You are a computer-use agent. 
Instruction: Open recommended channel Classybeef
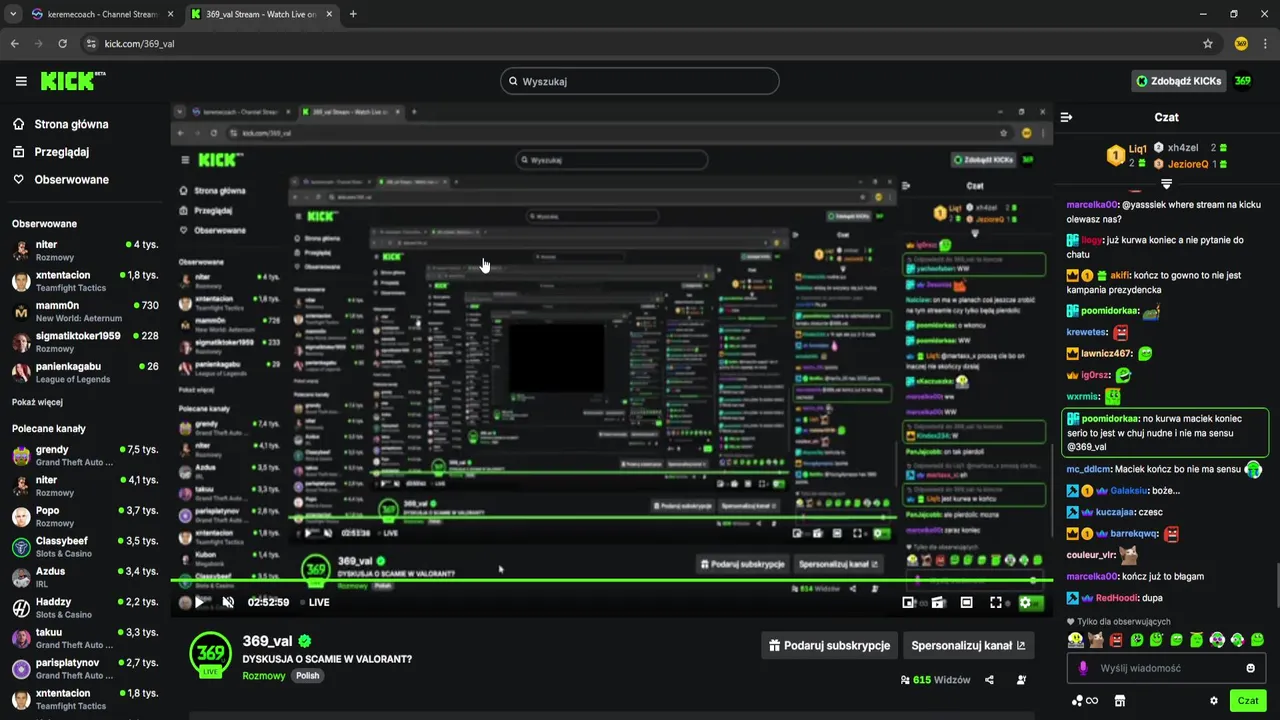click(85, 547)
